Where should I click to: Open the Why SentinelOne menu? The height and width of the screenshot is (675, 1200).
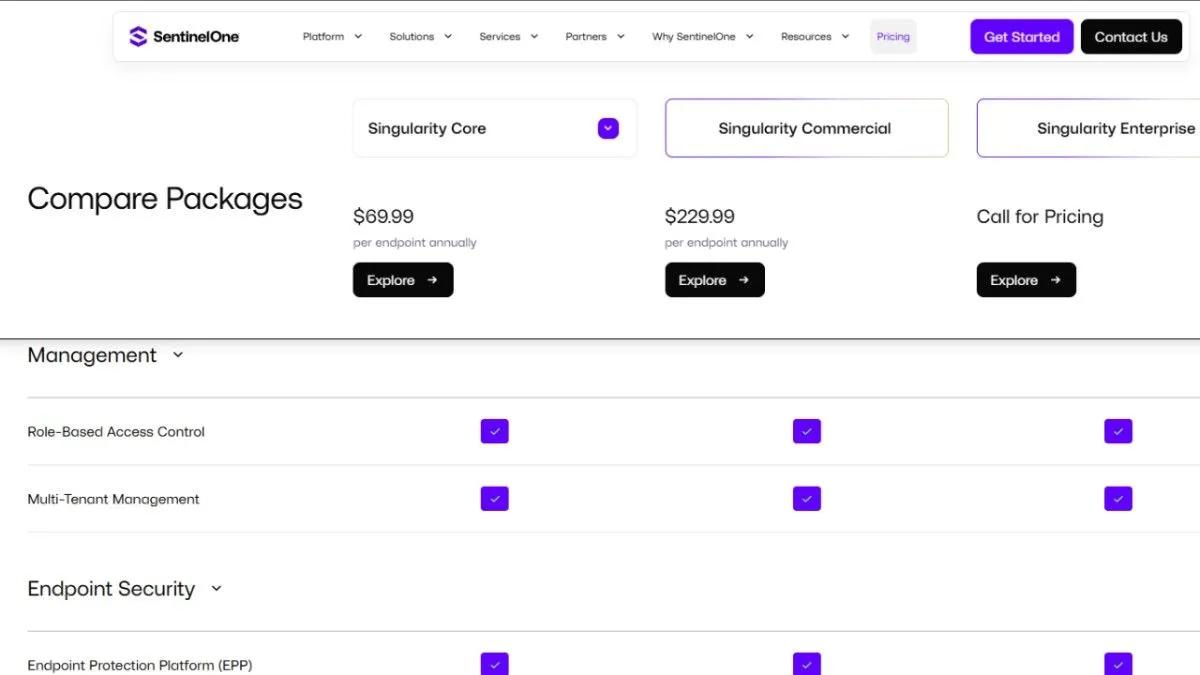[702, 37]
